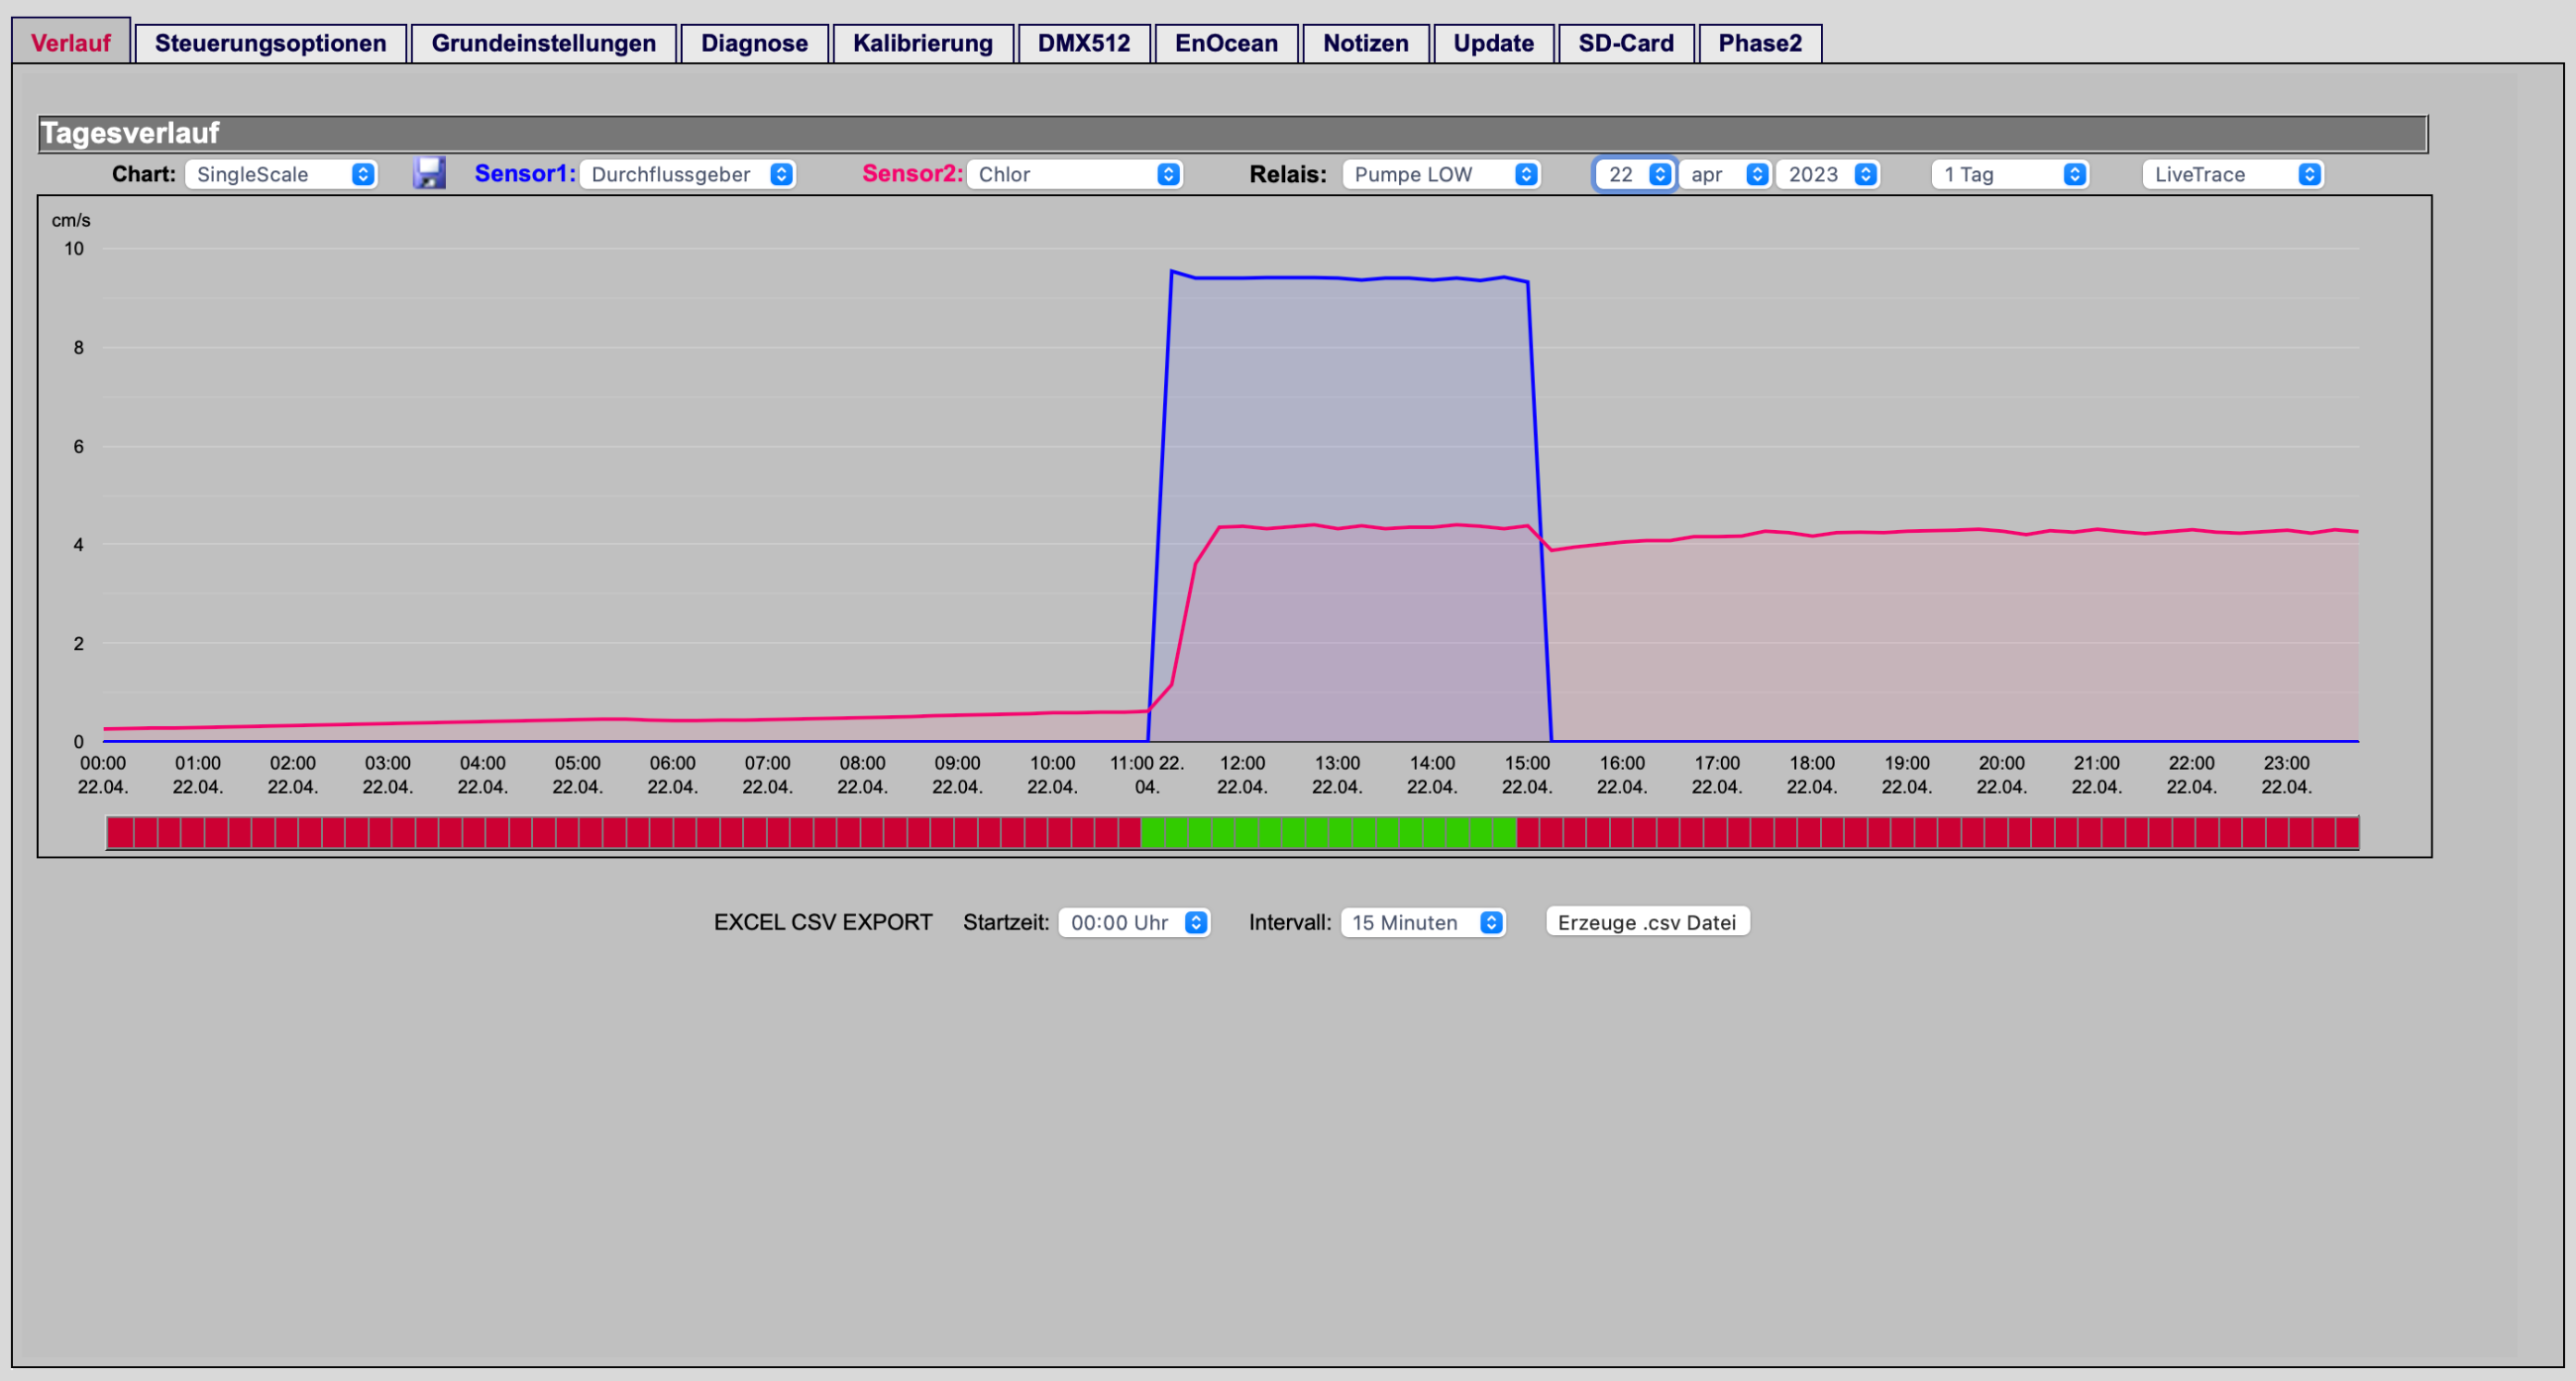Open the EnOcean tab

(1226, 43)
